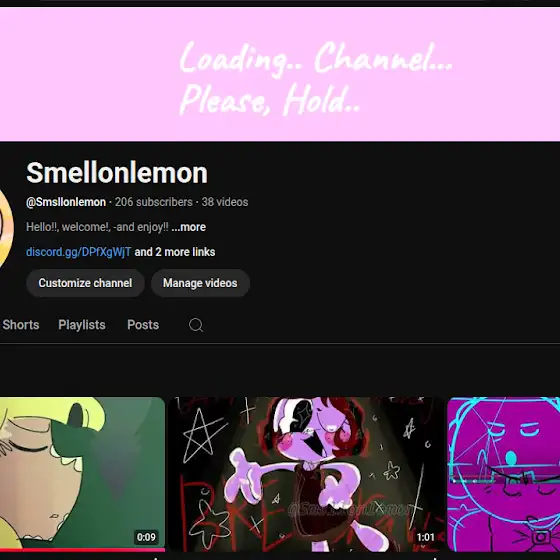Click the "38 videos" count
This screenshot has width=560, height=560.
(x=225, y=202)
